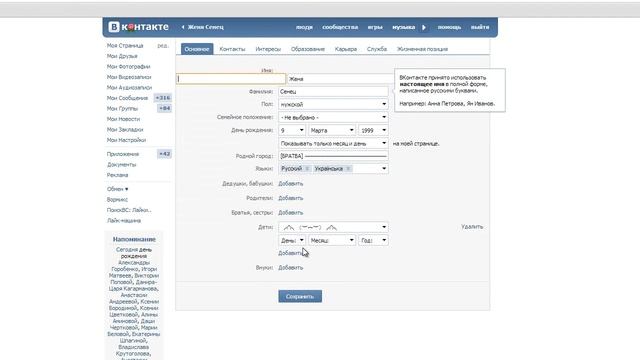Open игры in the top menu
Image resolution: width=640 pixels, height=360 pixels.
(375, 27)
